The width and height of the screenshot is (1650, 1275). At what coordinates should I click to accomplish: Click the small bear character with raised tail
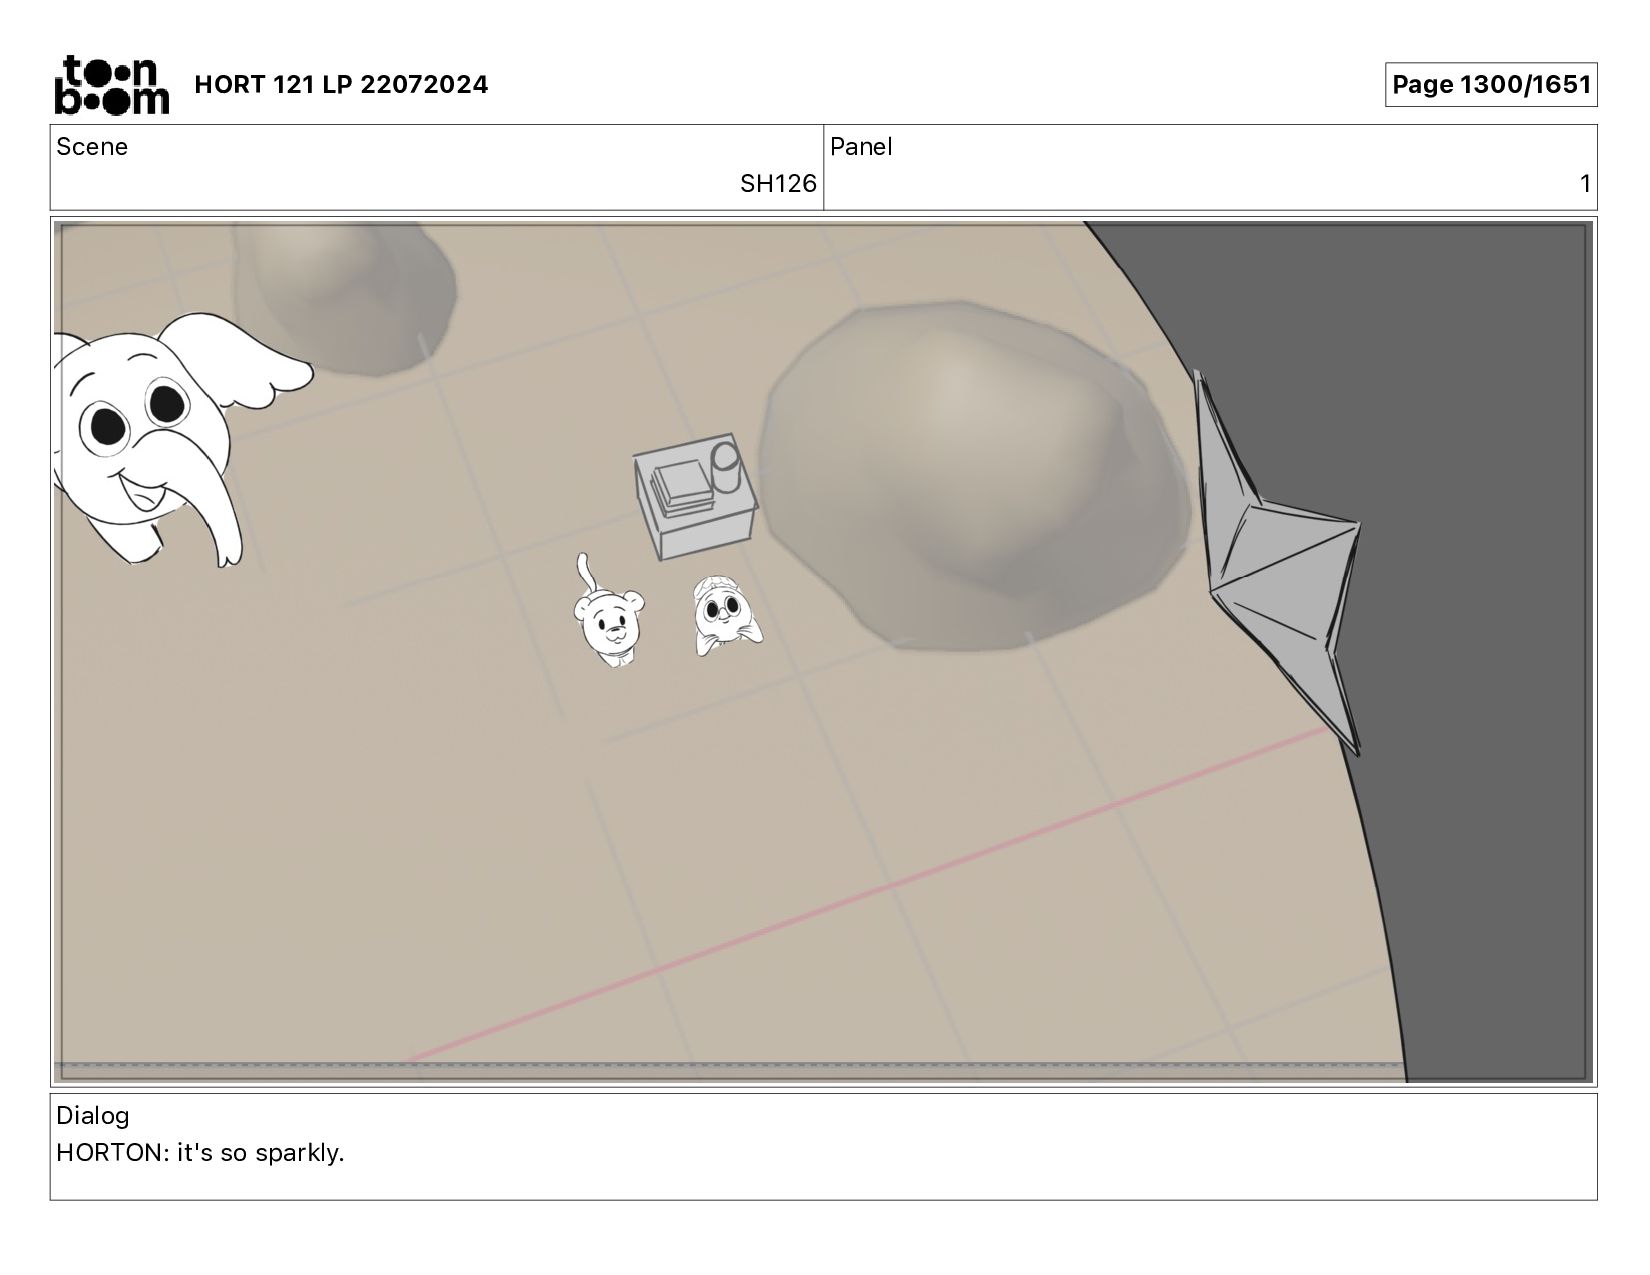coord(608,612)
